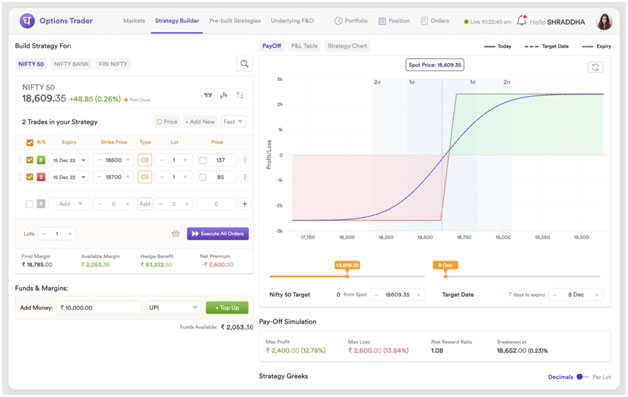Open expiry dropdown for 18600 trade
This screenshot has width=628, height=397.
click(69, 160)
